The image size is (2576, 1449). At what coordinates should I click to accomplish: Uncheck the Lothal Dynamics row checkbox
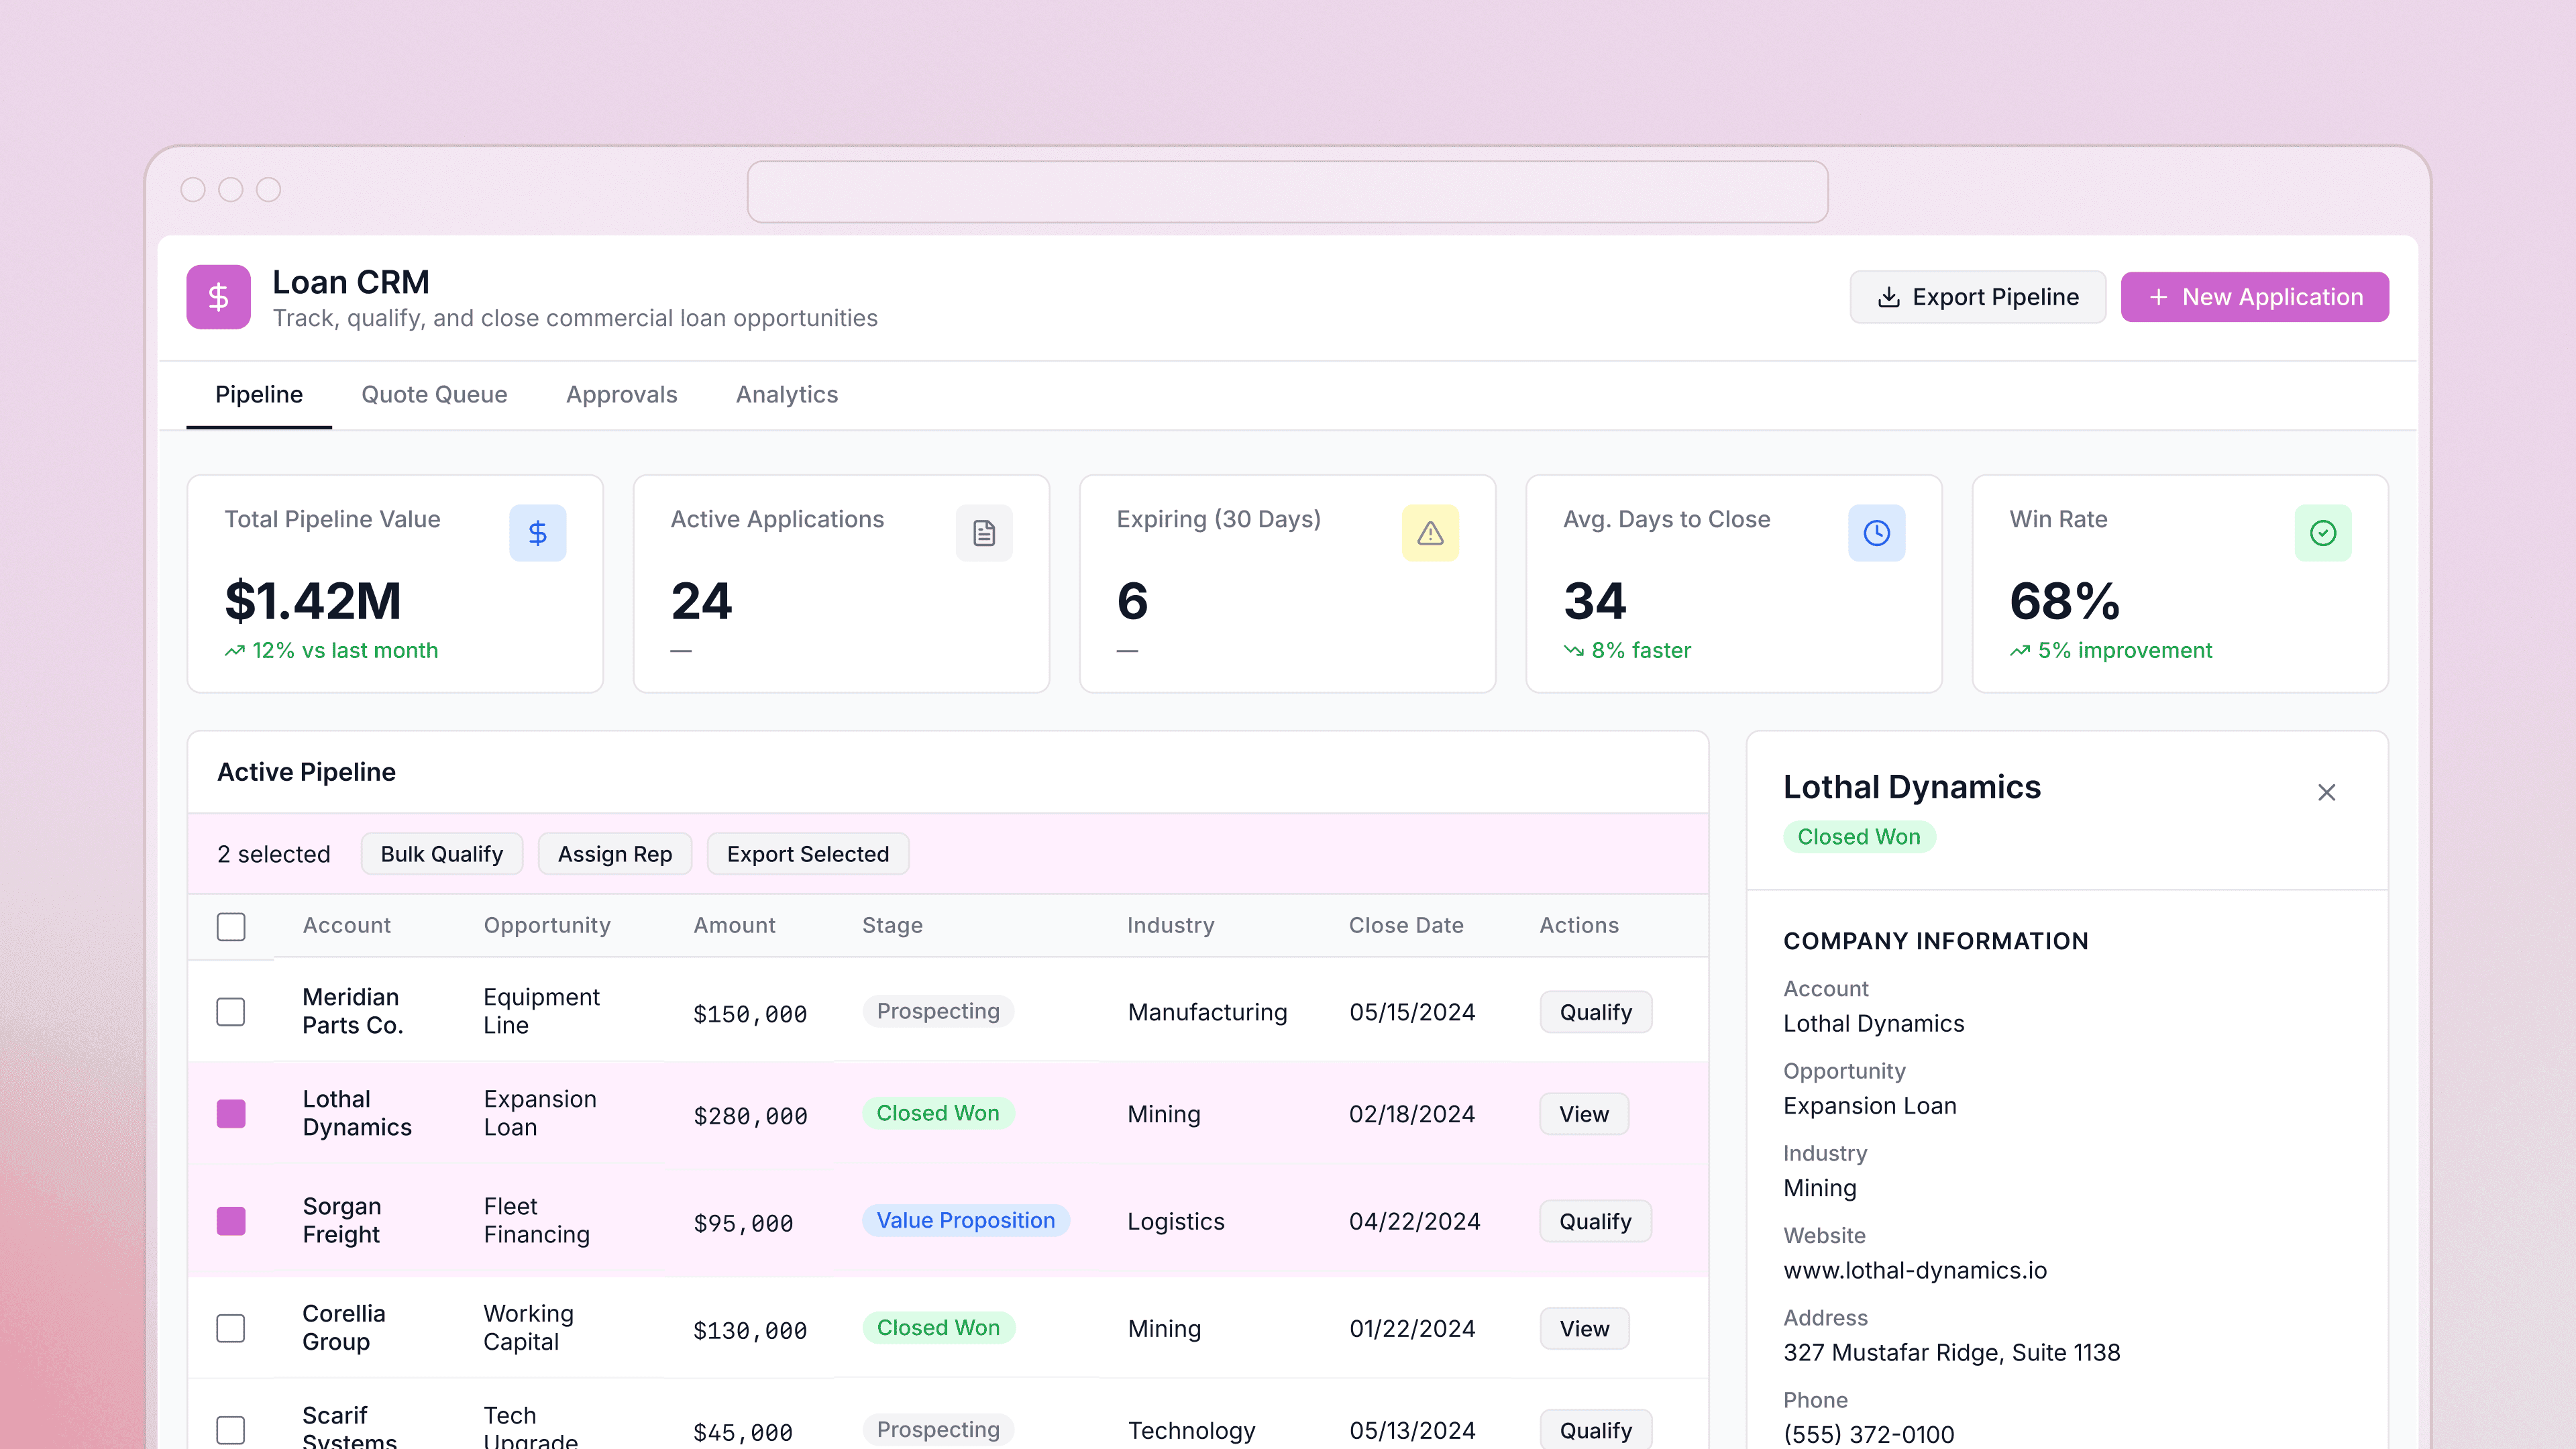tap(231, 1114)
